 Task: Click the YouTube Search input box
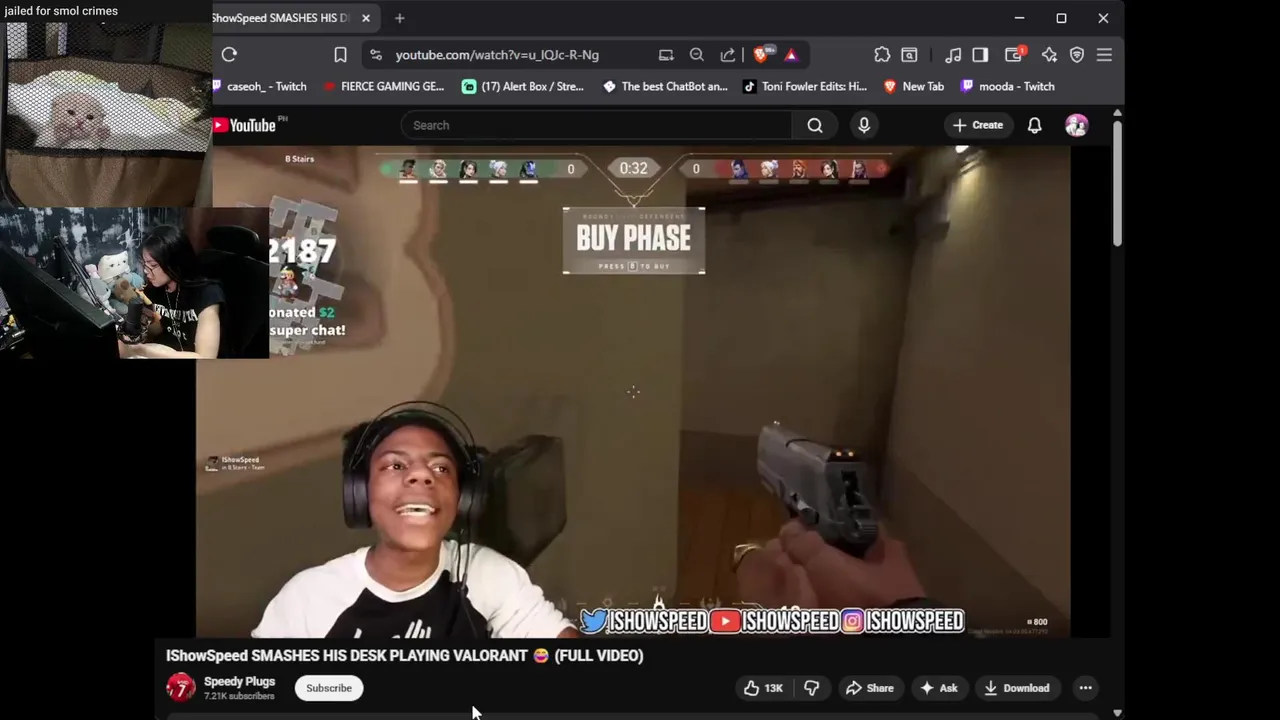pos(597,125)
